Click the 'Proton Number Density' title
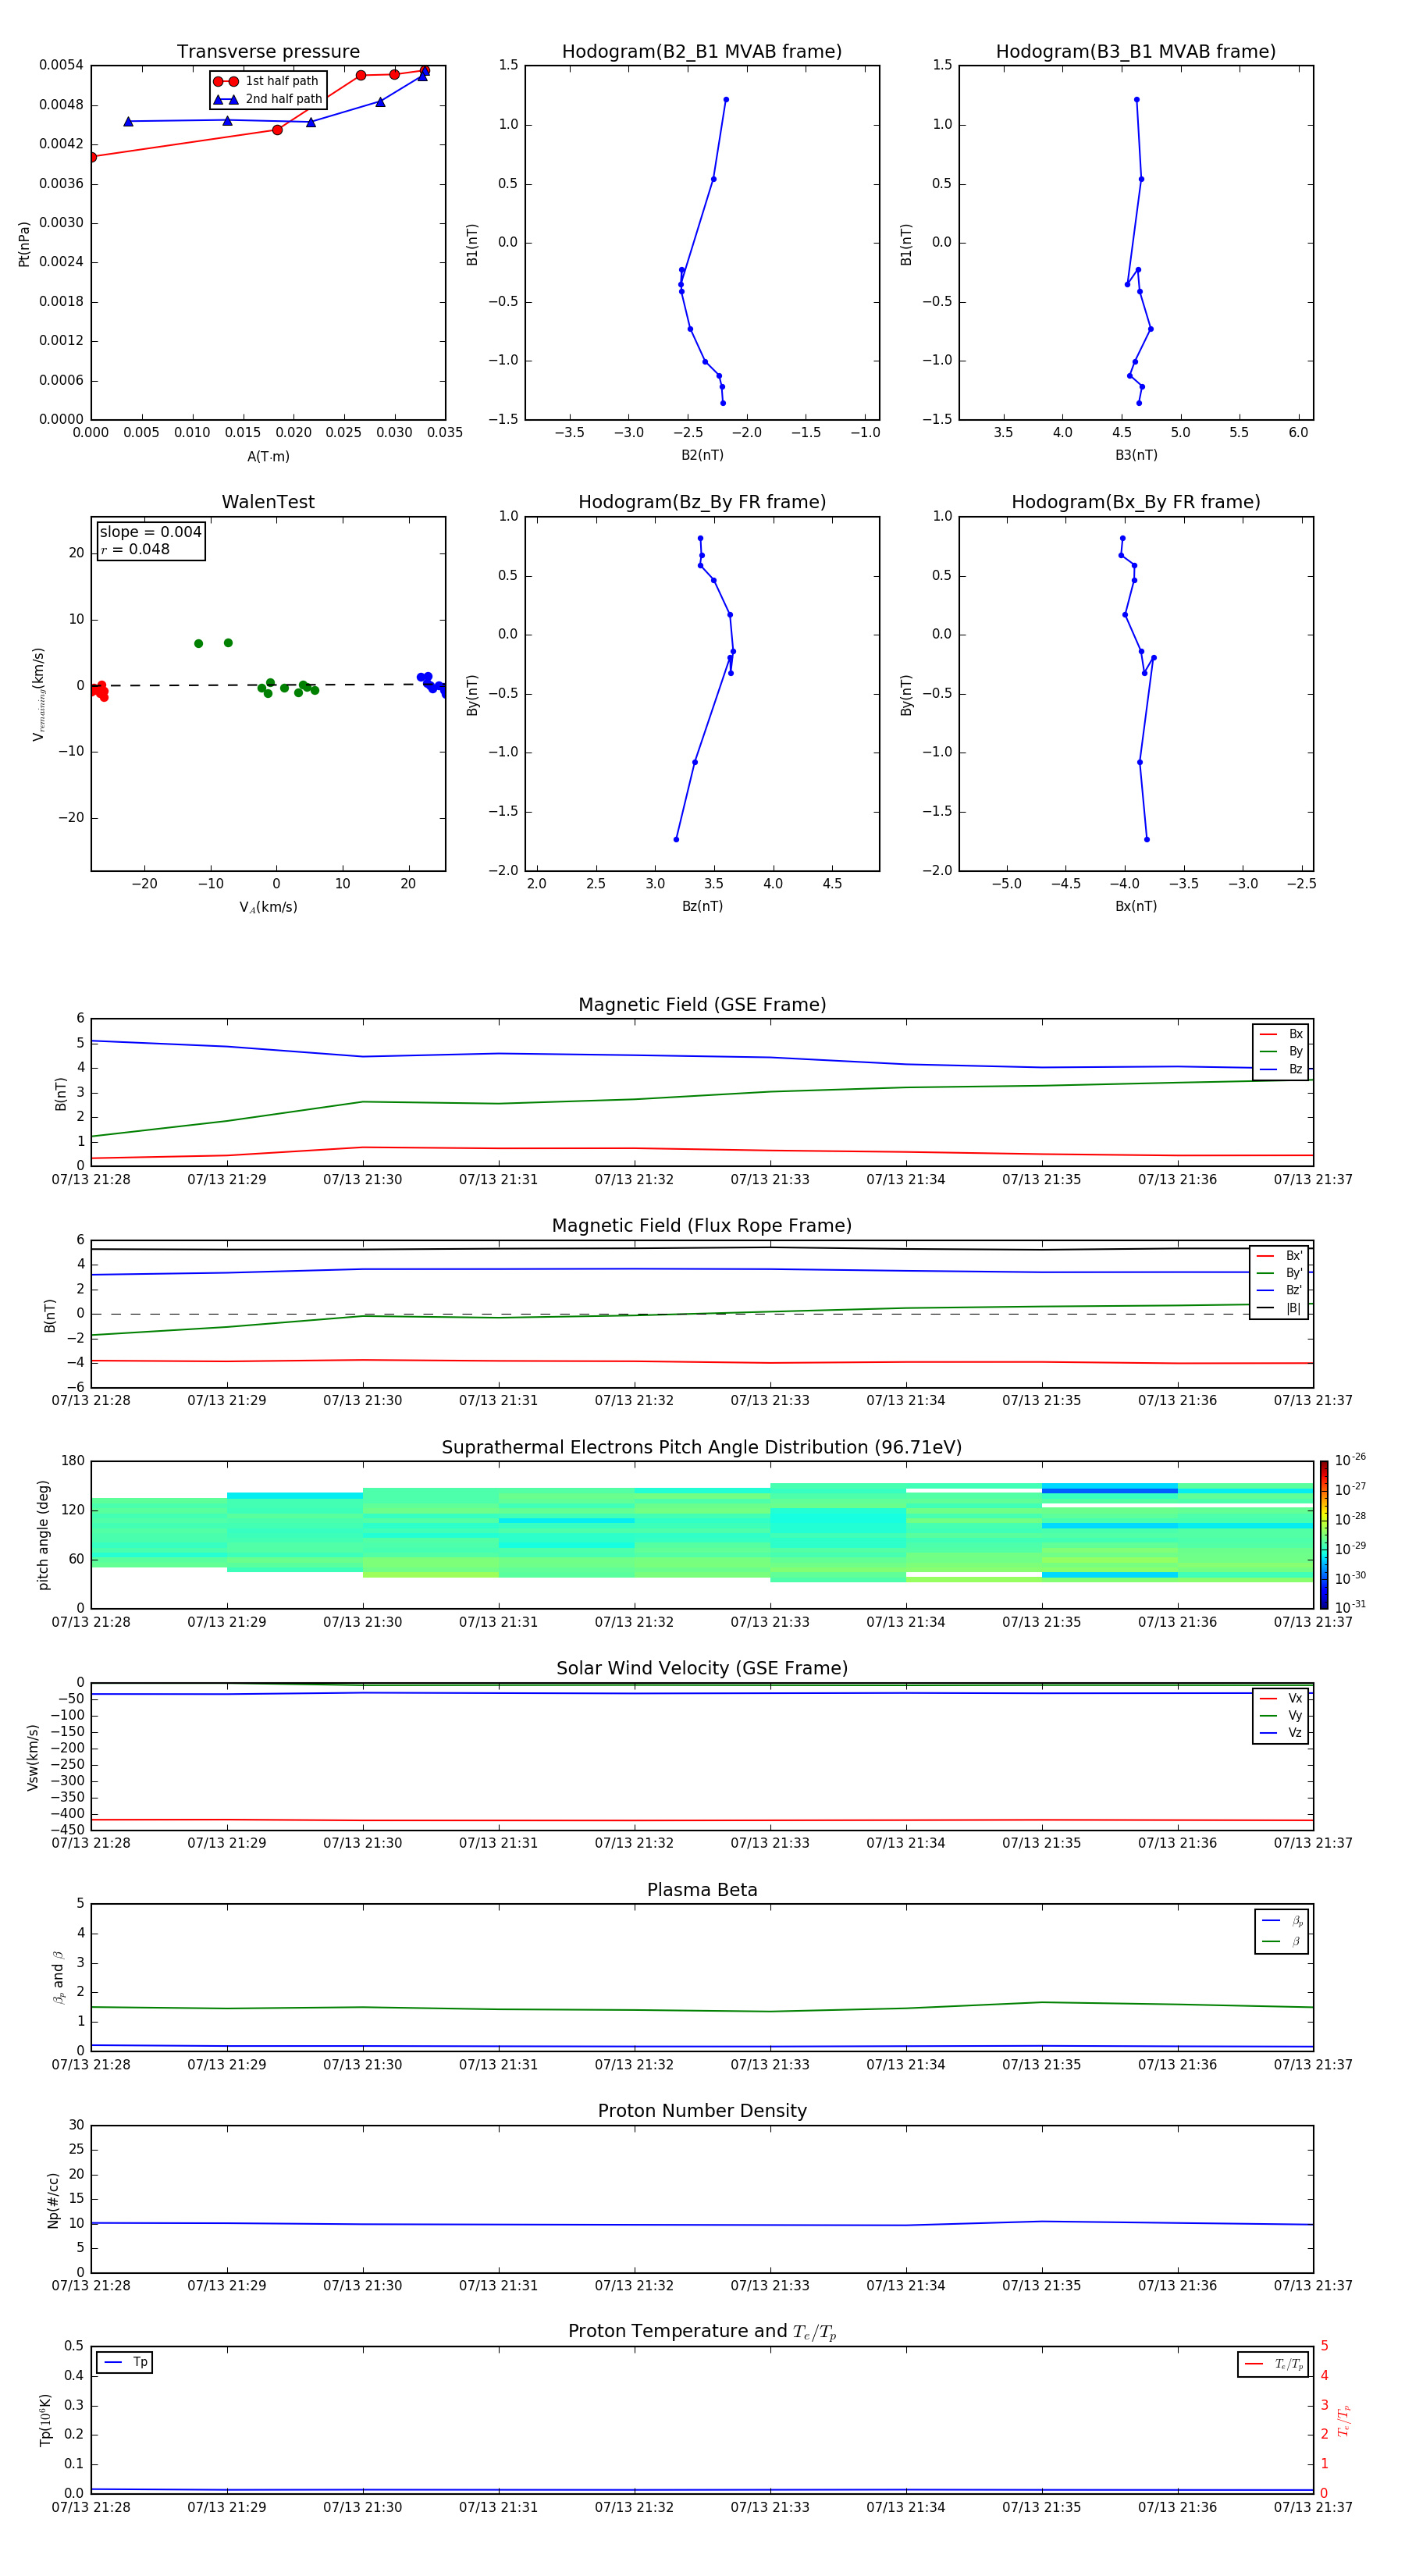 pyautogui.click(x=702, y=2111)
